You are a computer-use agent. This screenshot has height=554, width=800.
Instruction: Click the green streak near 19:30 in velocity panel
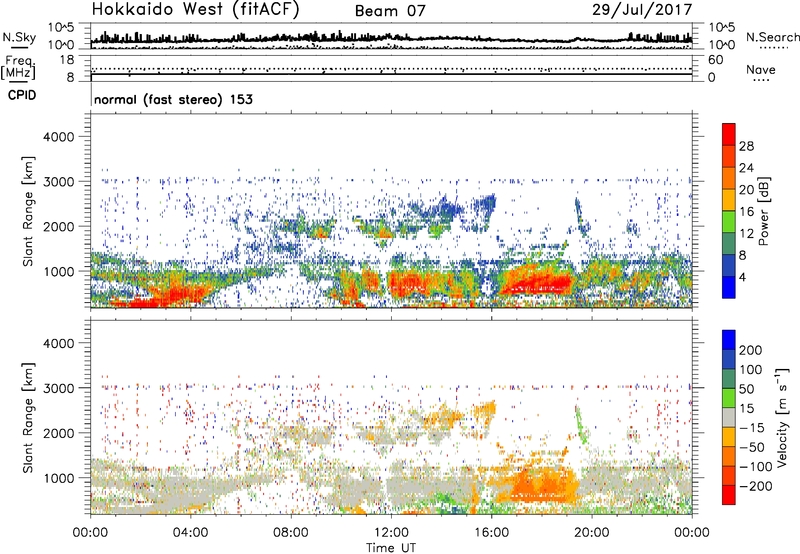pyautogui.click(x=581, y=424)
